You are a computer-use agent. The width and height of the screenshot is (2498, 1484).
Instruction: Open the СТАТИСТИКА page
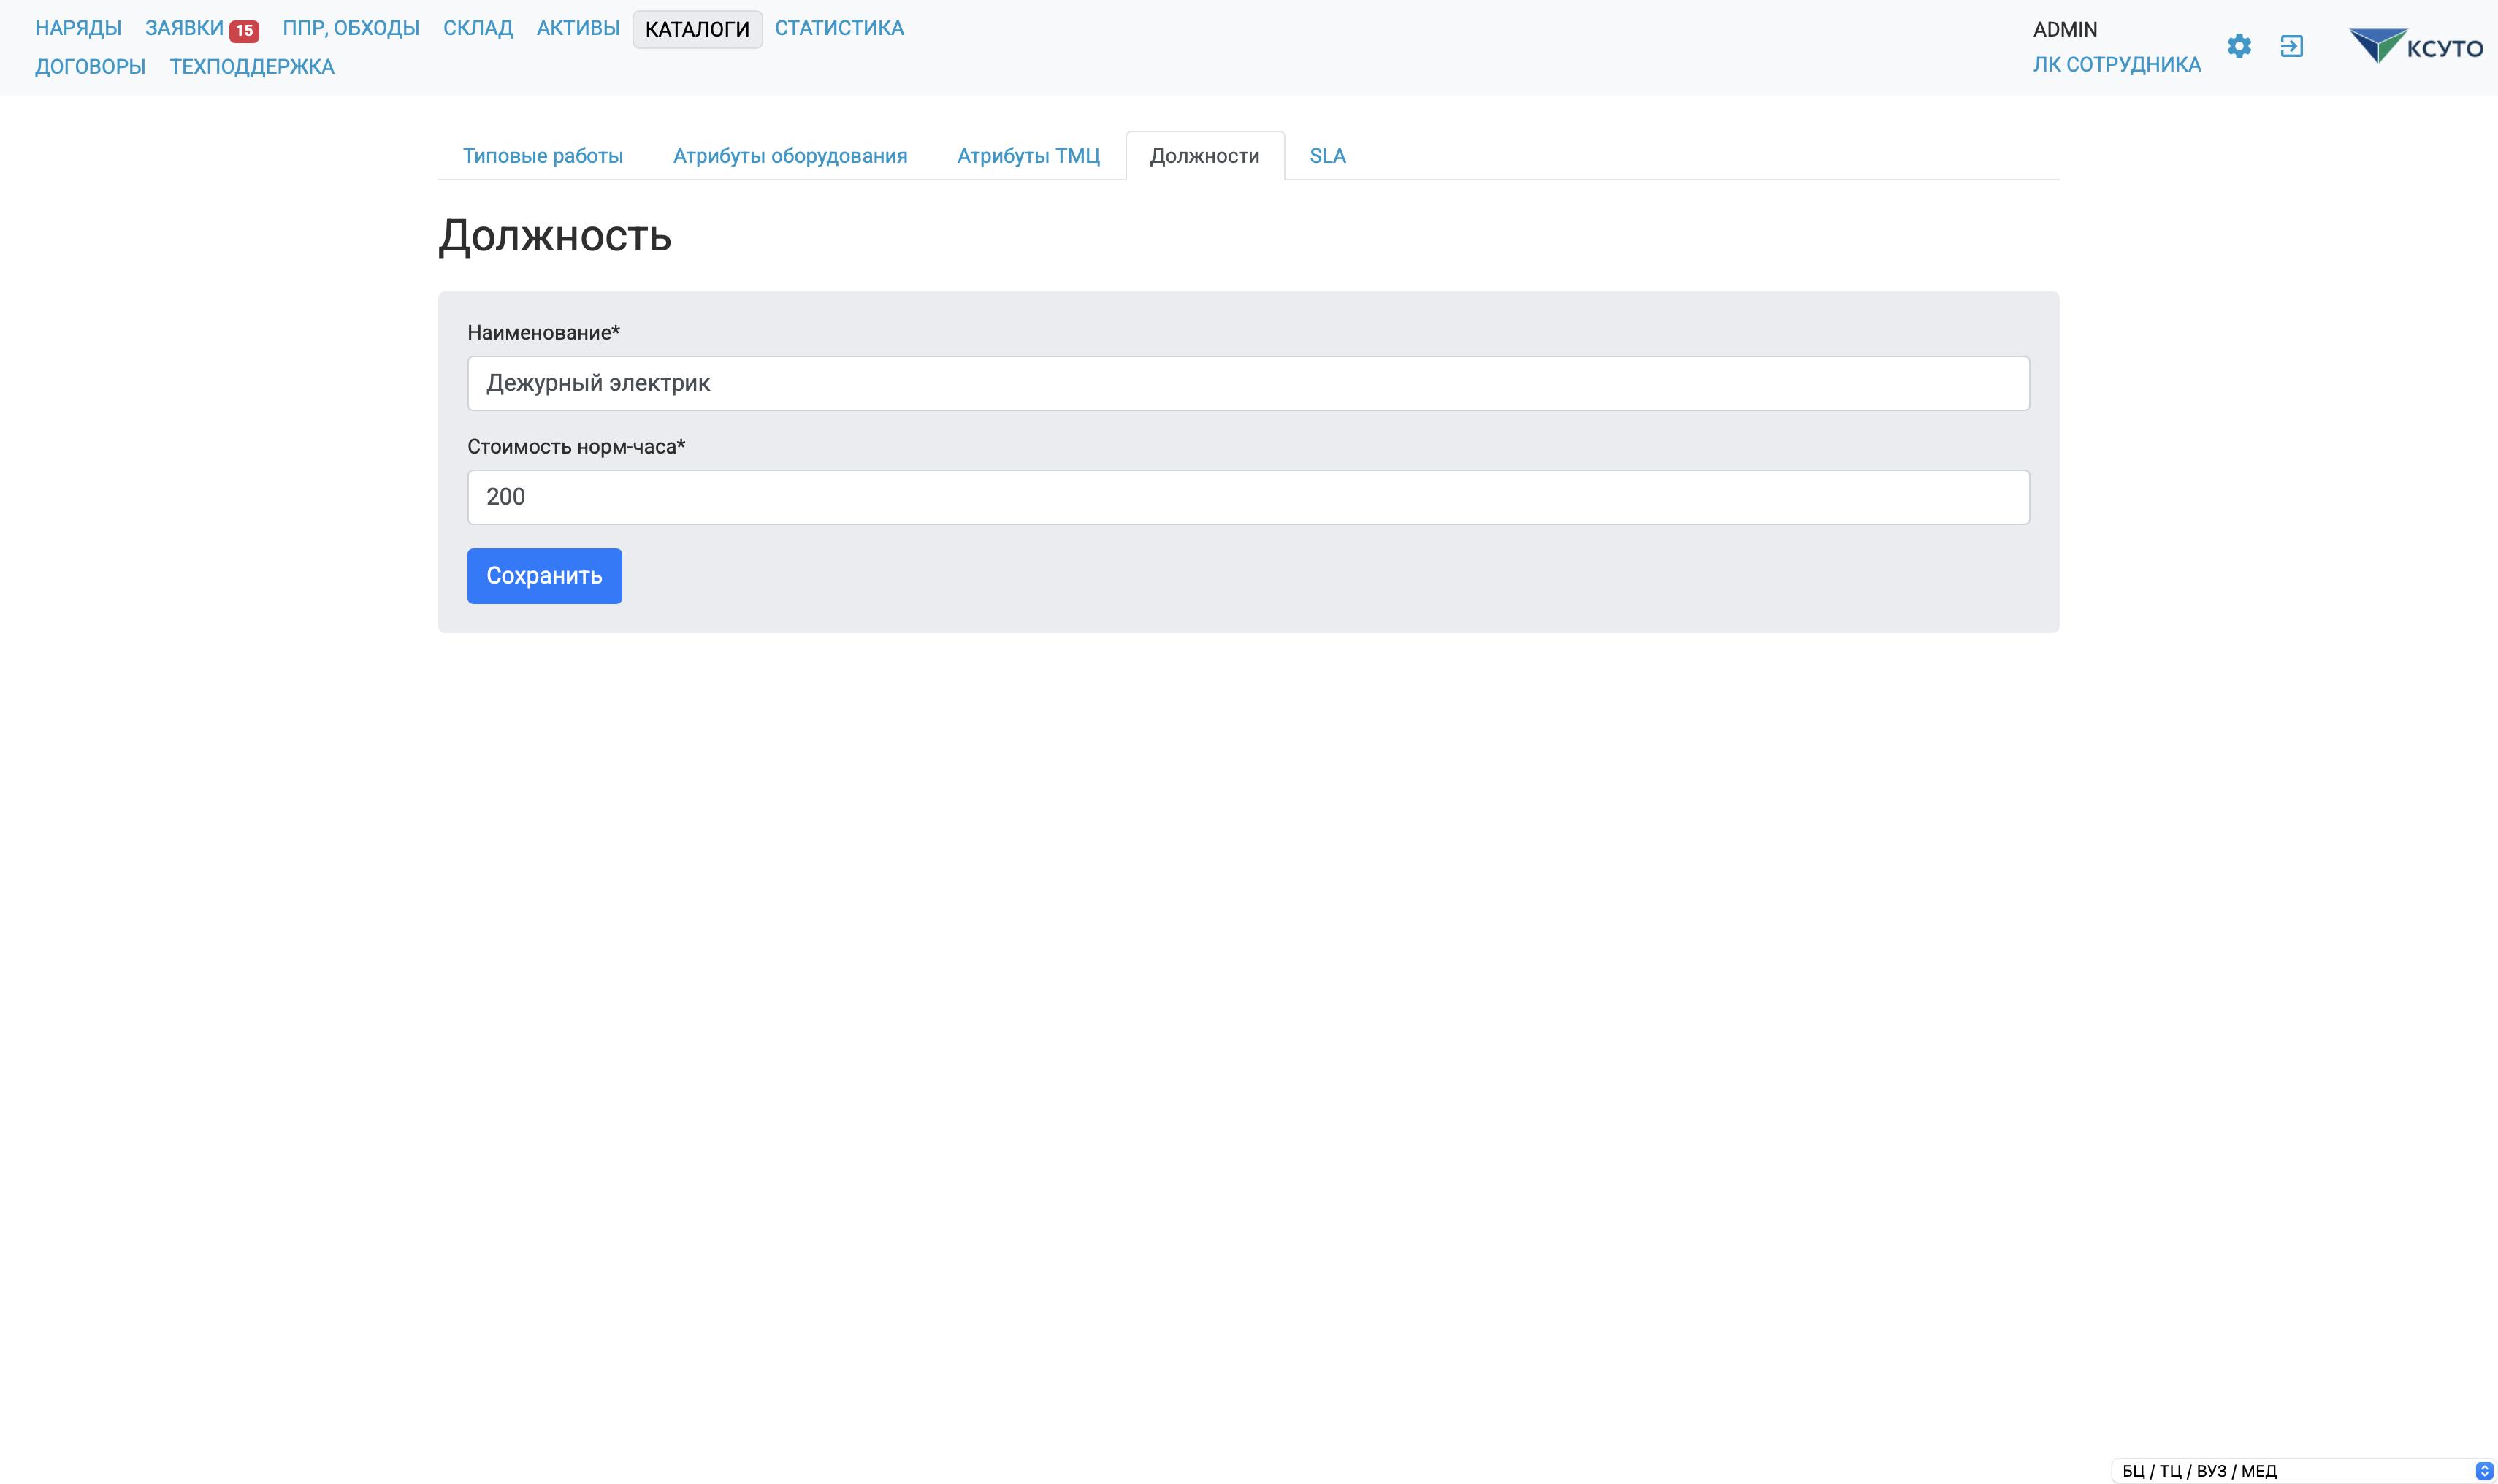point(839,28)
